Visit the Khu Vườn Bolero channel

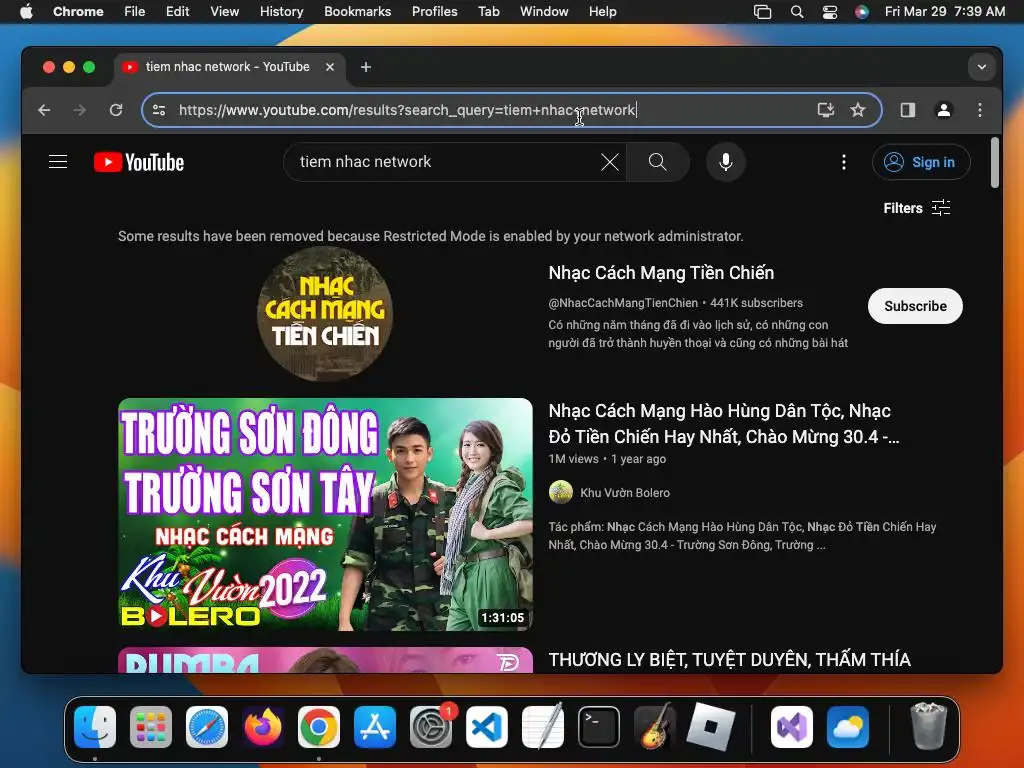(x=625, y=492)
